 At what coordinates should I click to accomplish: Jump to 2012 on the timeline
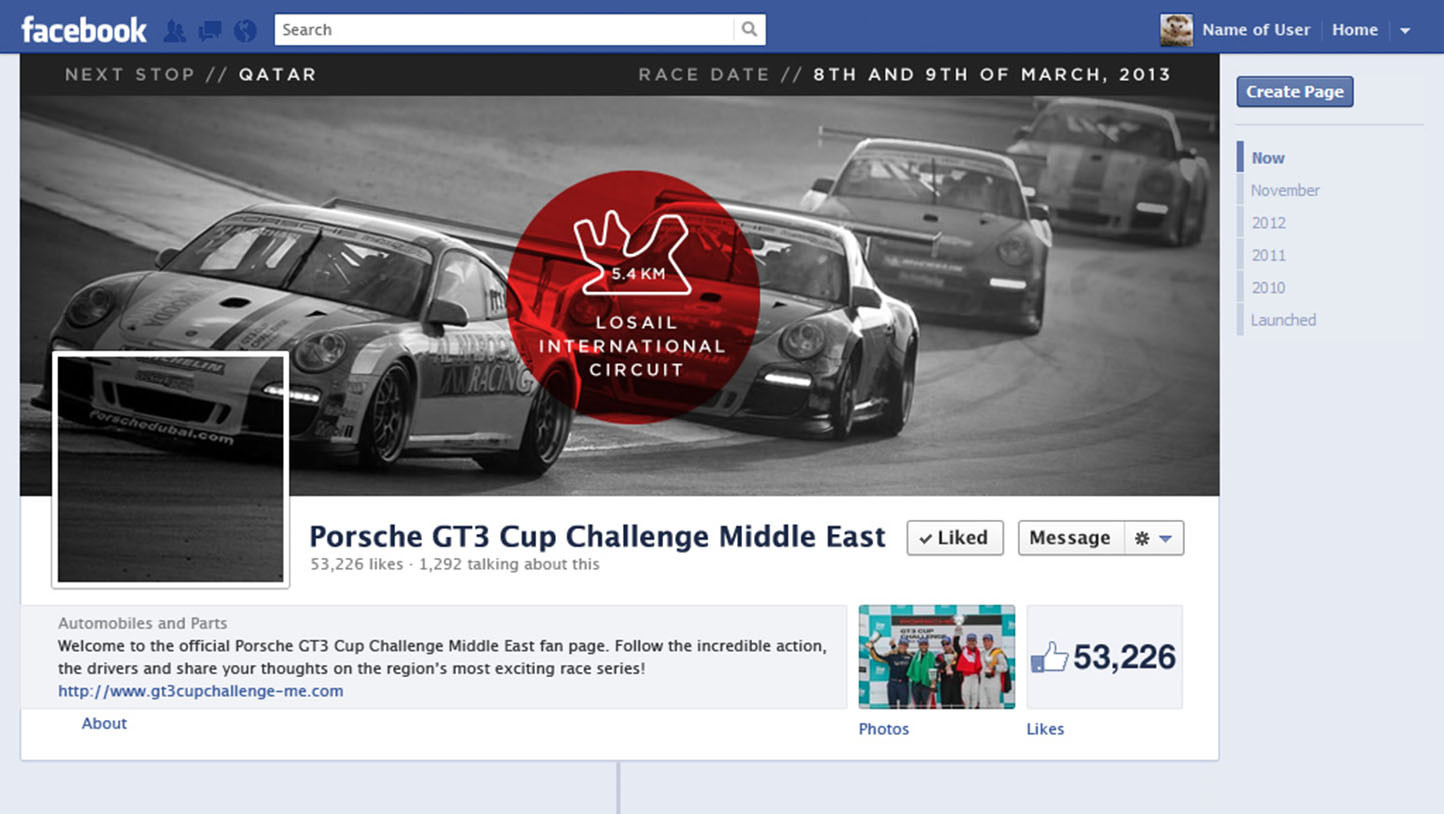click(1268, 223)
